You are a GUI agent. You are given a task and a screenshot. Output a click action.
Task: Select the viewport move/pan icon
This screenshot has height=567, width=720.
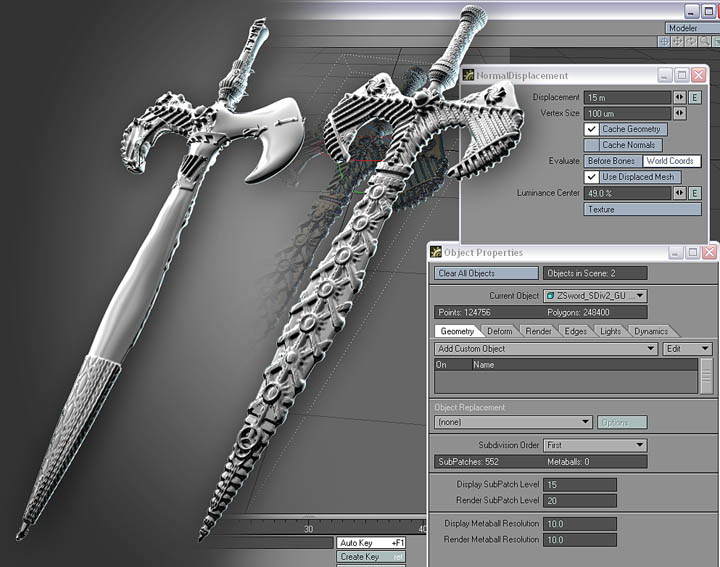point(678,41)
